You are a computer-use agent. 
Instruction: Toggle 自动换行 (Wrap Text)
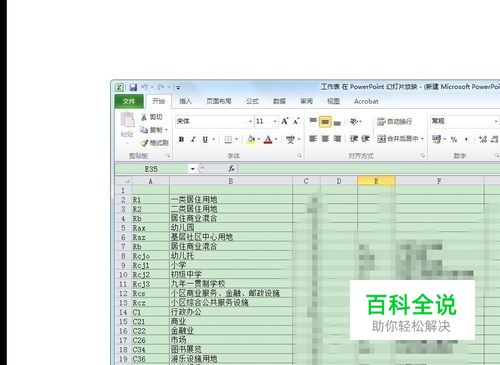click(x=395, y=121)
